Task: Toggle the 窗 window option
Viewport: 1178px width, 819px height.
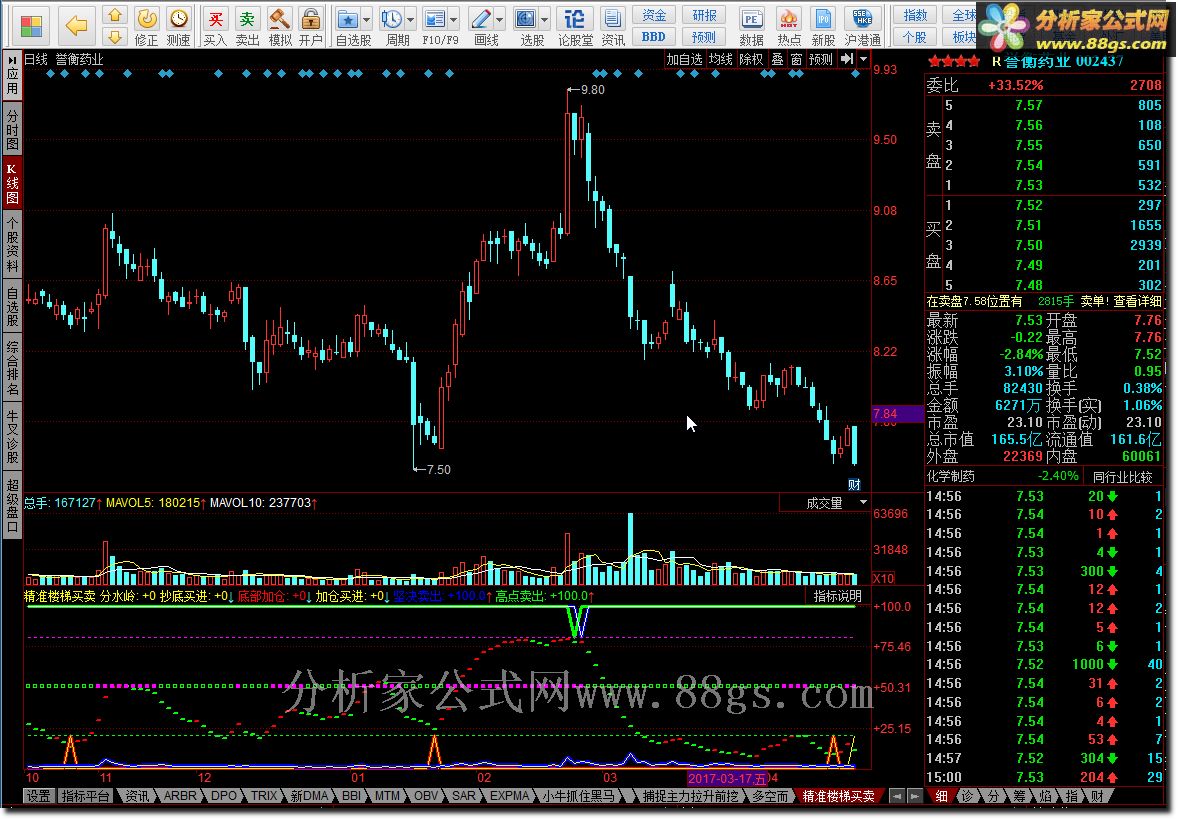Action: pos(796,59)
